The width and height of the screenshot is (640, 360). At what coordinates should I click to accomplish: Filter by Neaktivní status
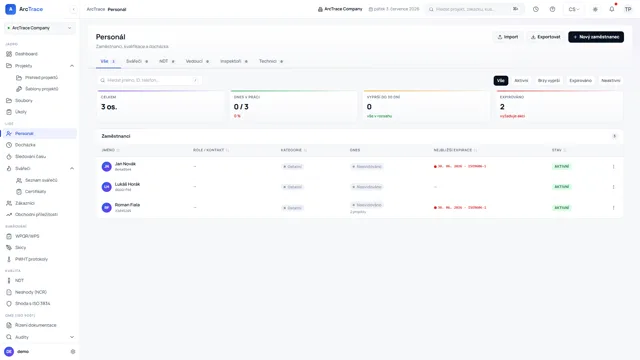pyautogui.click(x=611, y=80)
